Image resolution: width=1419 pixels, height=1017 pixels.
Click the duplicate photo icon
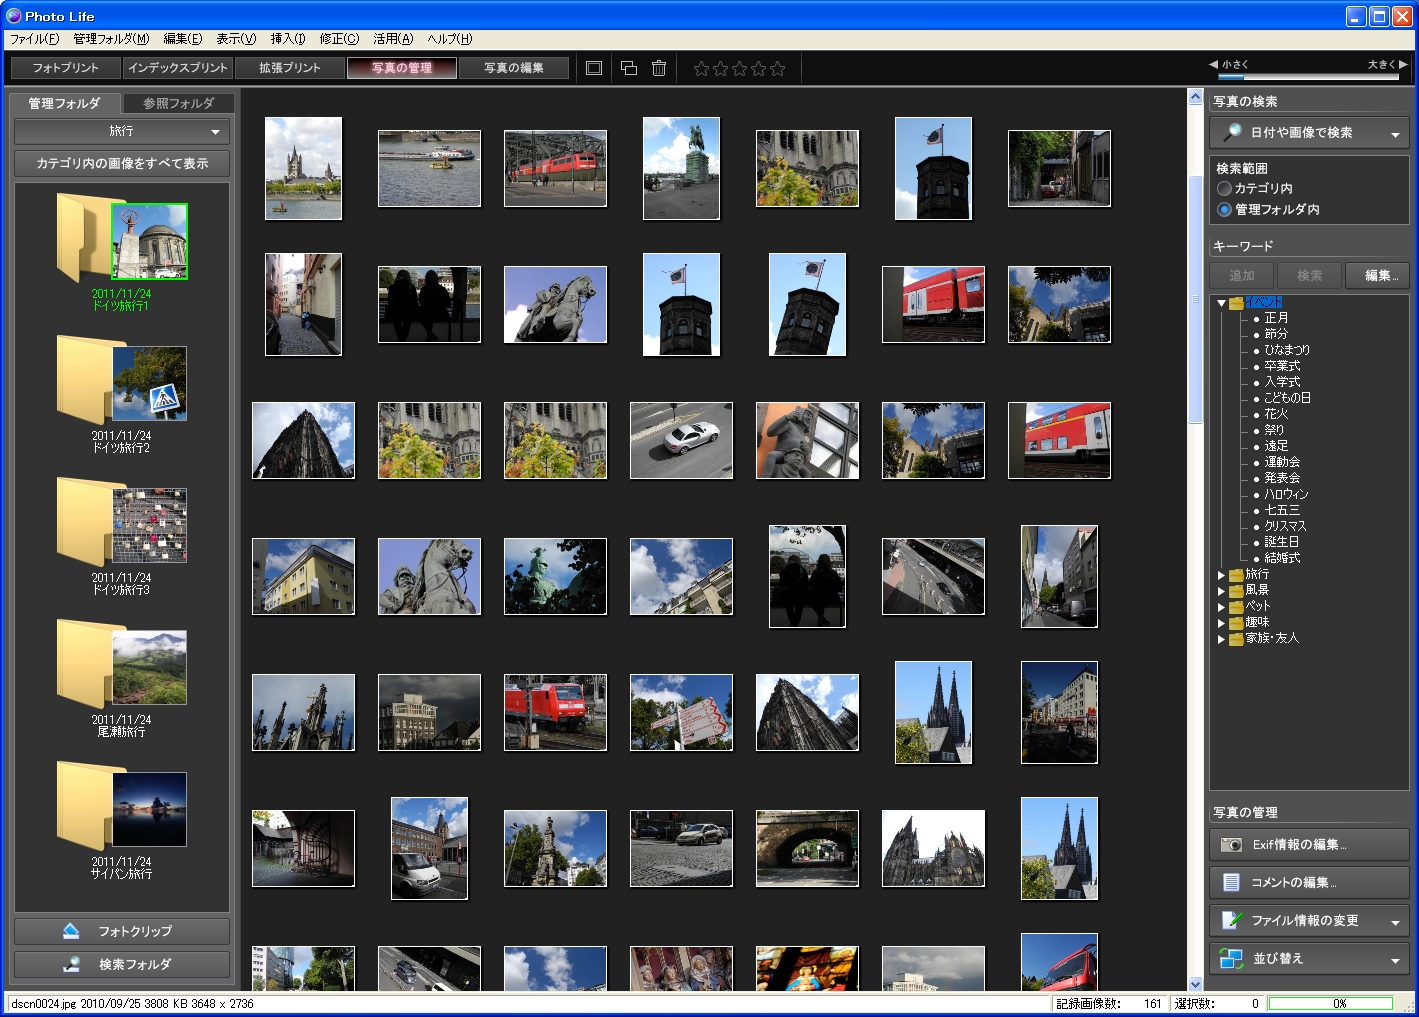coord(627,68)
